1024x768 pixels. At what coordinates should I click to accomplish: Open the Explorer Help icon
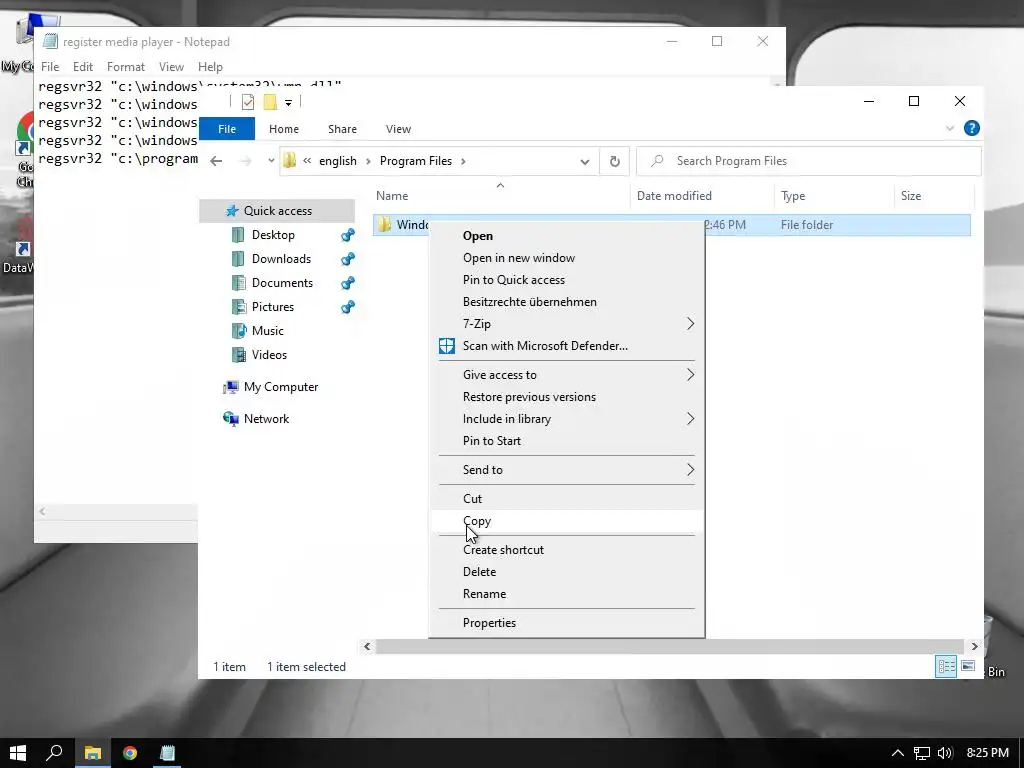[972, 128]
